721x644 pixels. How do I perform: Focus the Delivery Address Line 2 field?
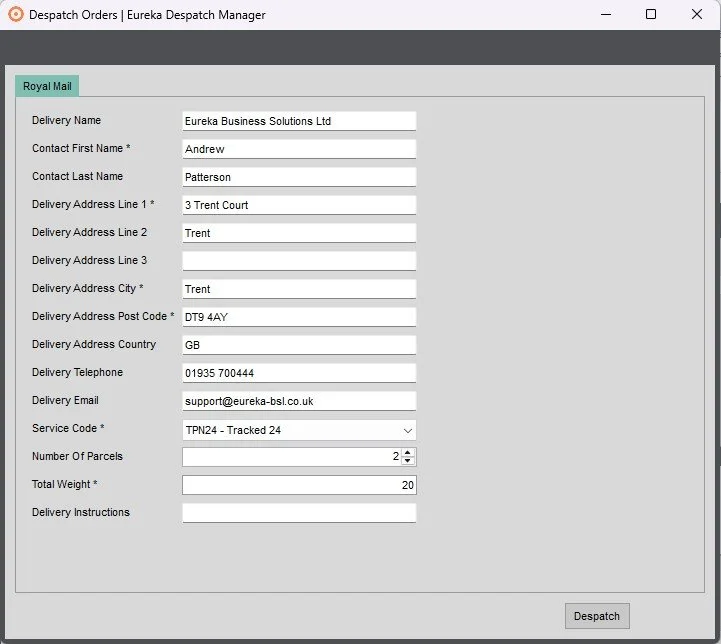click(299, 233)
